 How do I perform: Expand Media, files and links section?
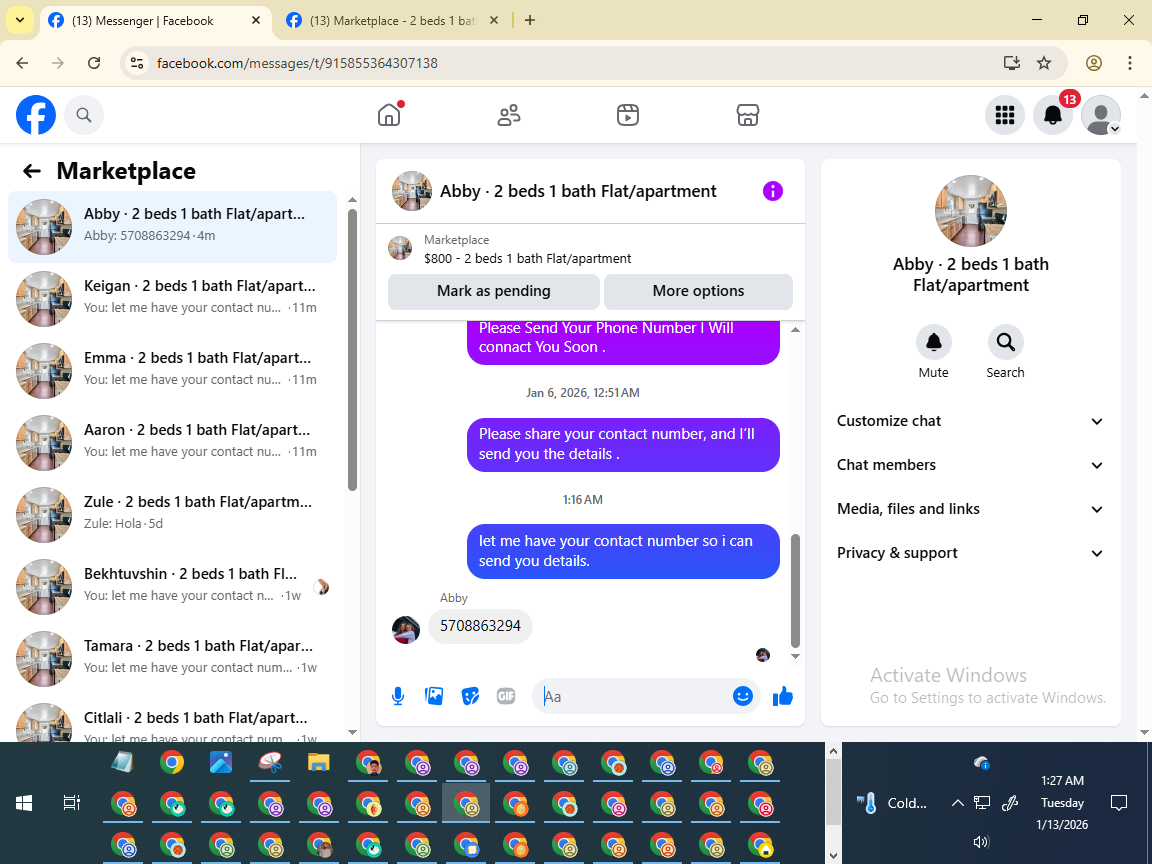click(971, 509)
